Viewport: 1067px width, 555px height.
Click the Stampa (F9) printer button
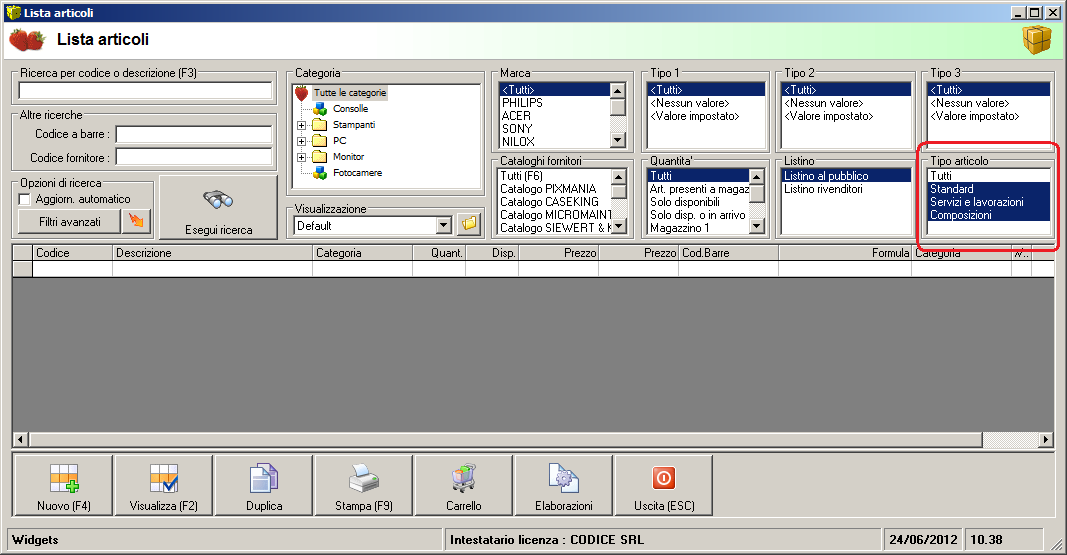[x=363, y=485]
